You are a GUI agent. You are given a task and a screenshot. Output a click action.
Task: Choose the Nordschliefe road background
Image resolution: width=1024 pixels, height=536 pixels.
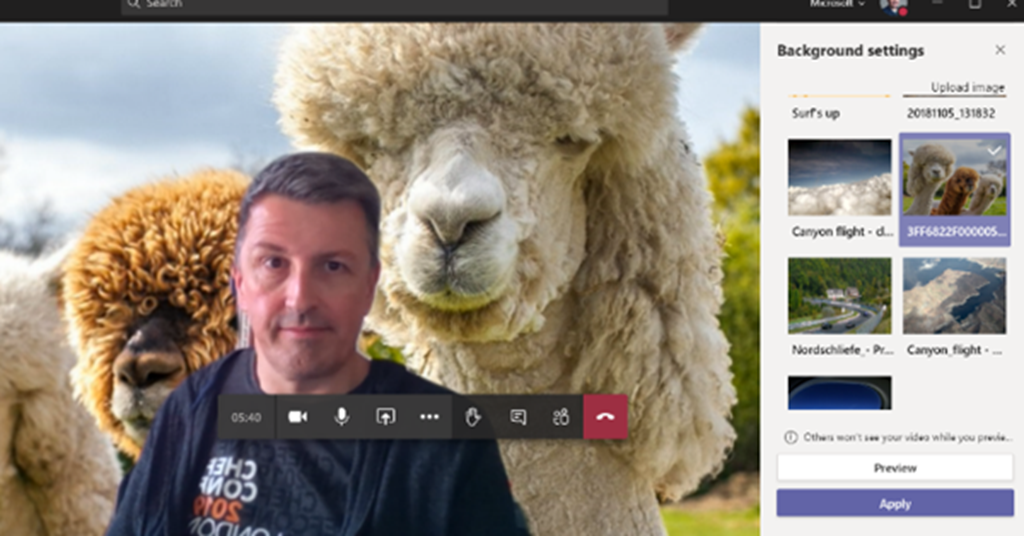839,296
